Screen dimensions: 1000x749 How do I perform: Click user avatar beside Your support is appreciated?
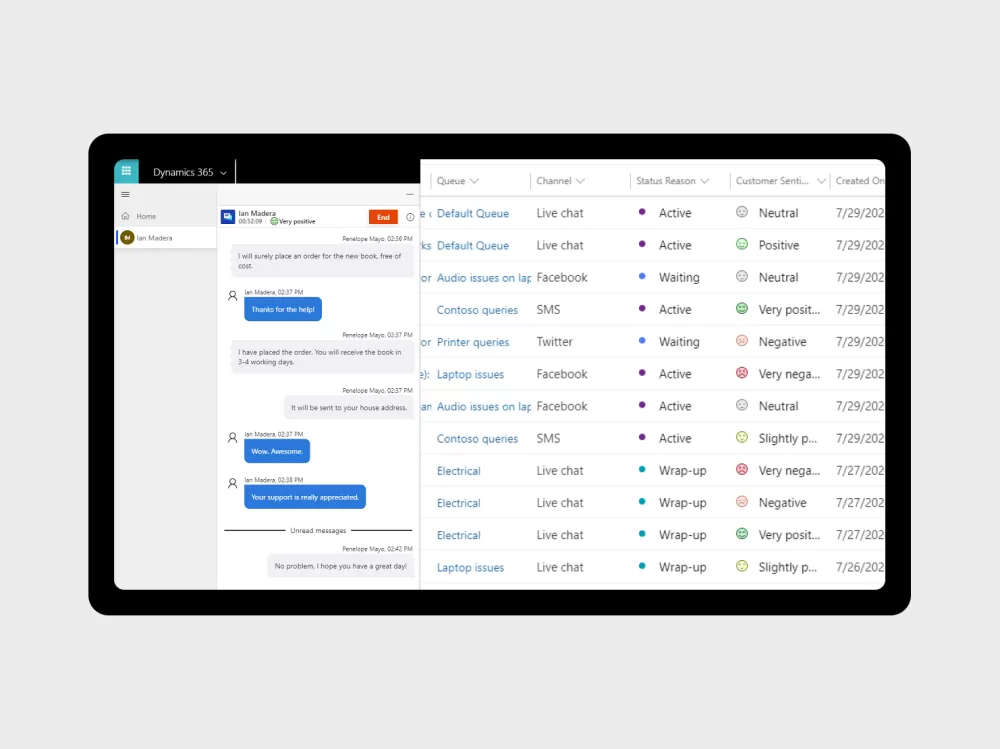(233, 484)
